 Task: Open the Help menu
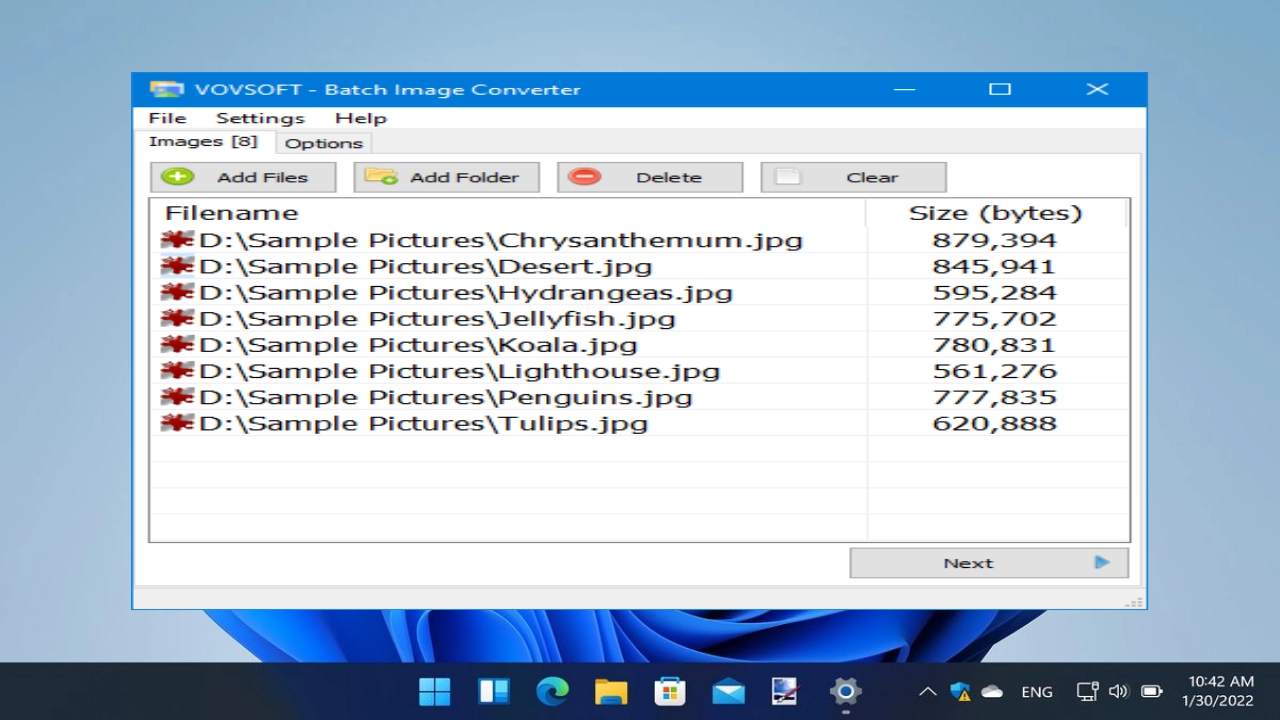point(360,118)
